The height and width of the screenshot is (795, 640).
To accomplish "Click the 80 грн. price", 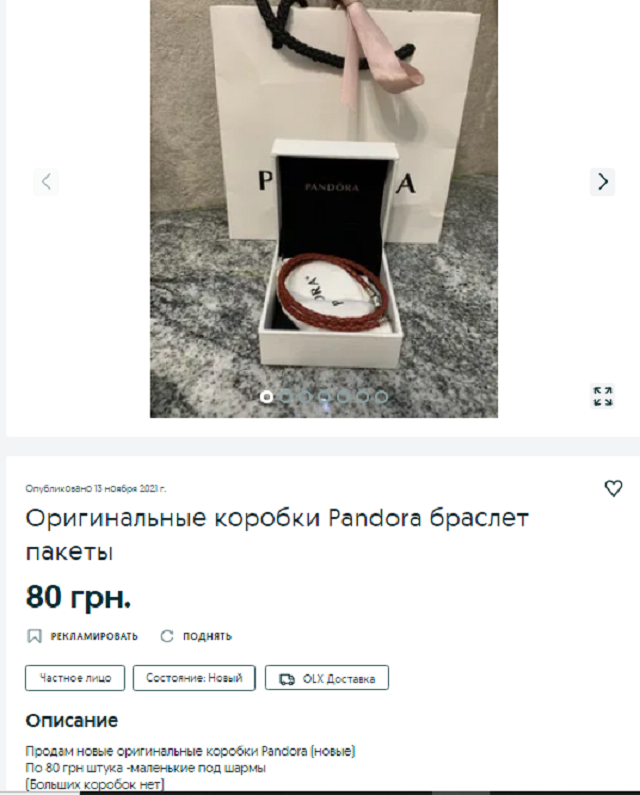I will 79,596.
